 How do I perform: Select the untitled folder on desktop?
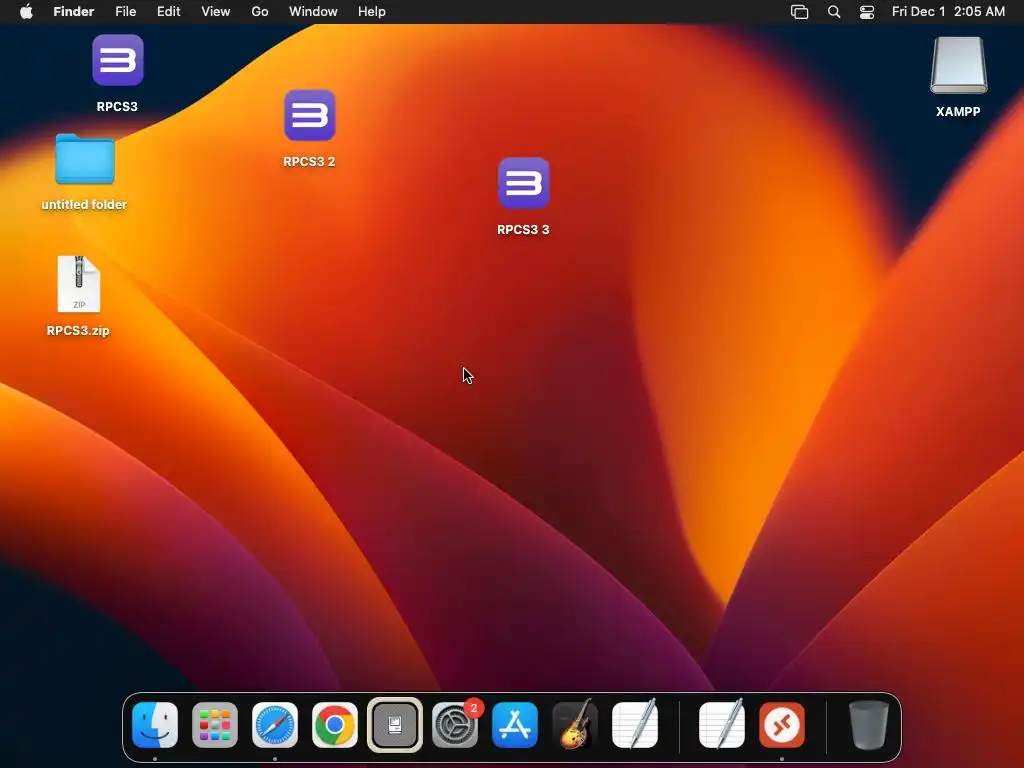pyautogui.click(x=85, y=159)
